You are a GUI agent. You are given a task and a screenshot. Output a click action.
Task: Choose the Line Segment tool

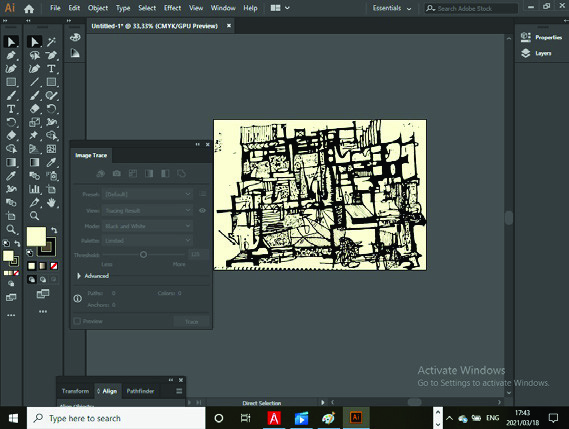(34, 82)
